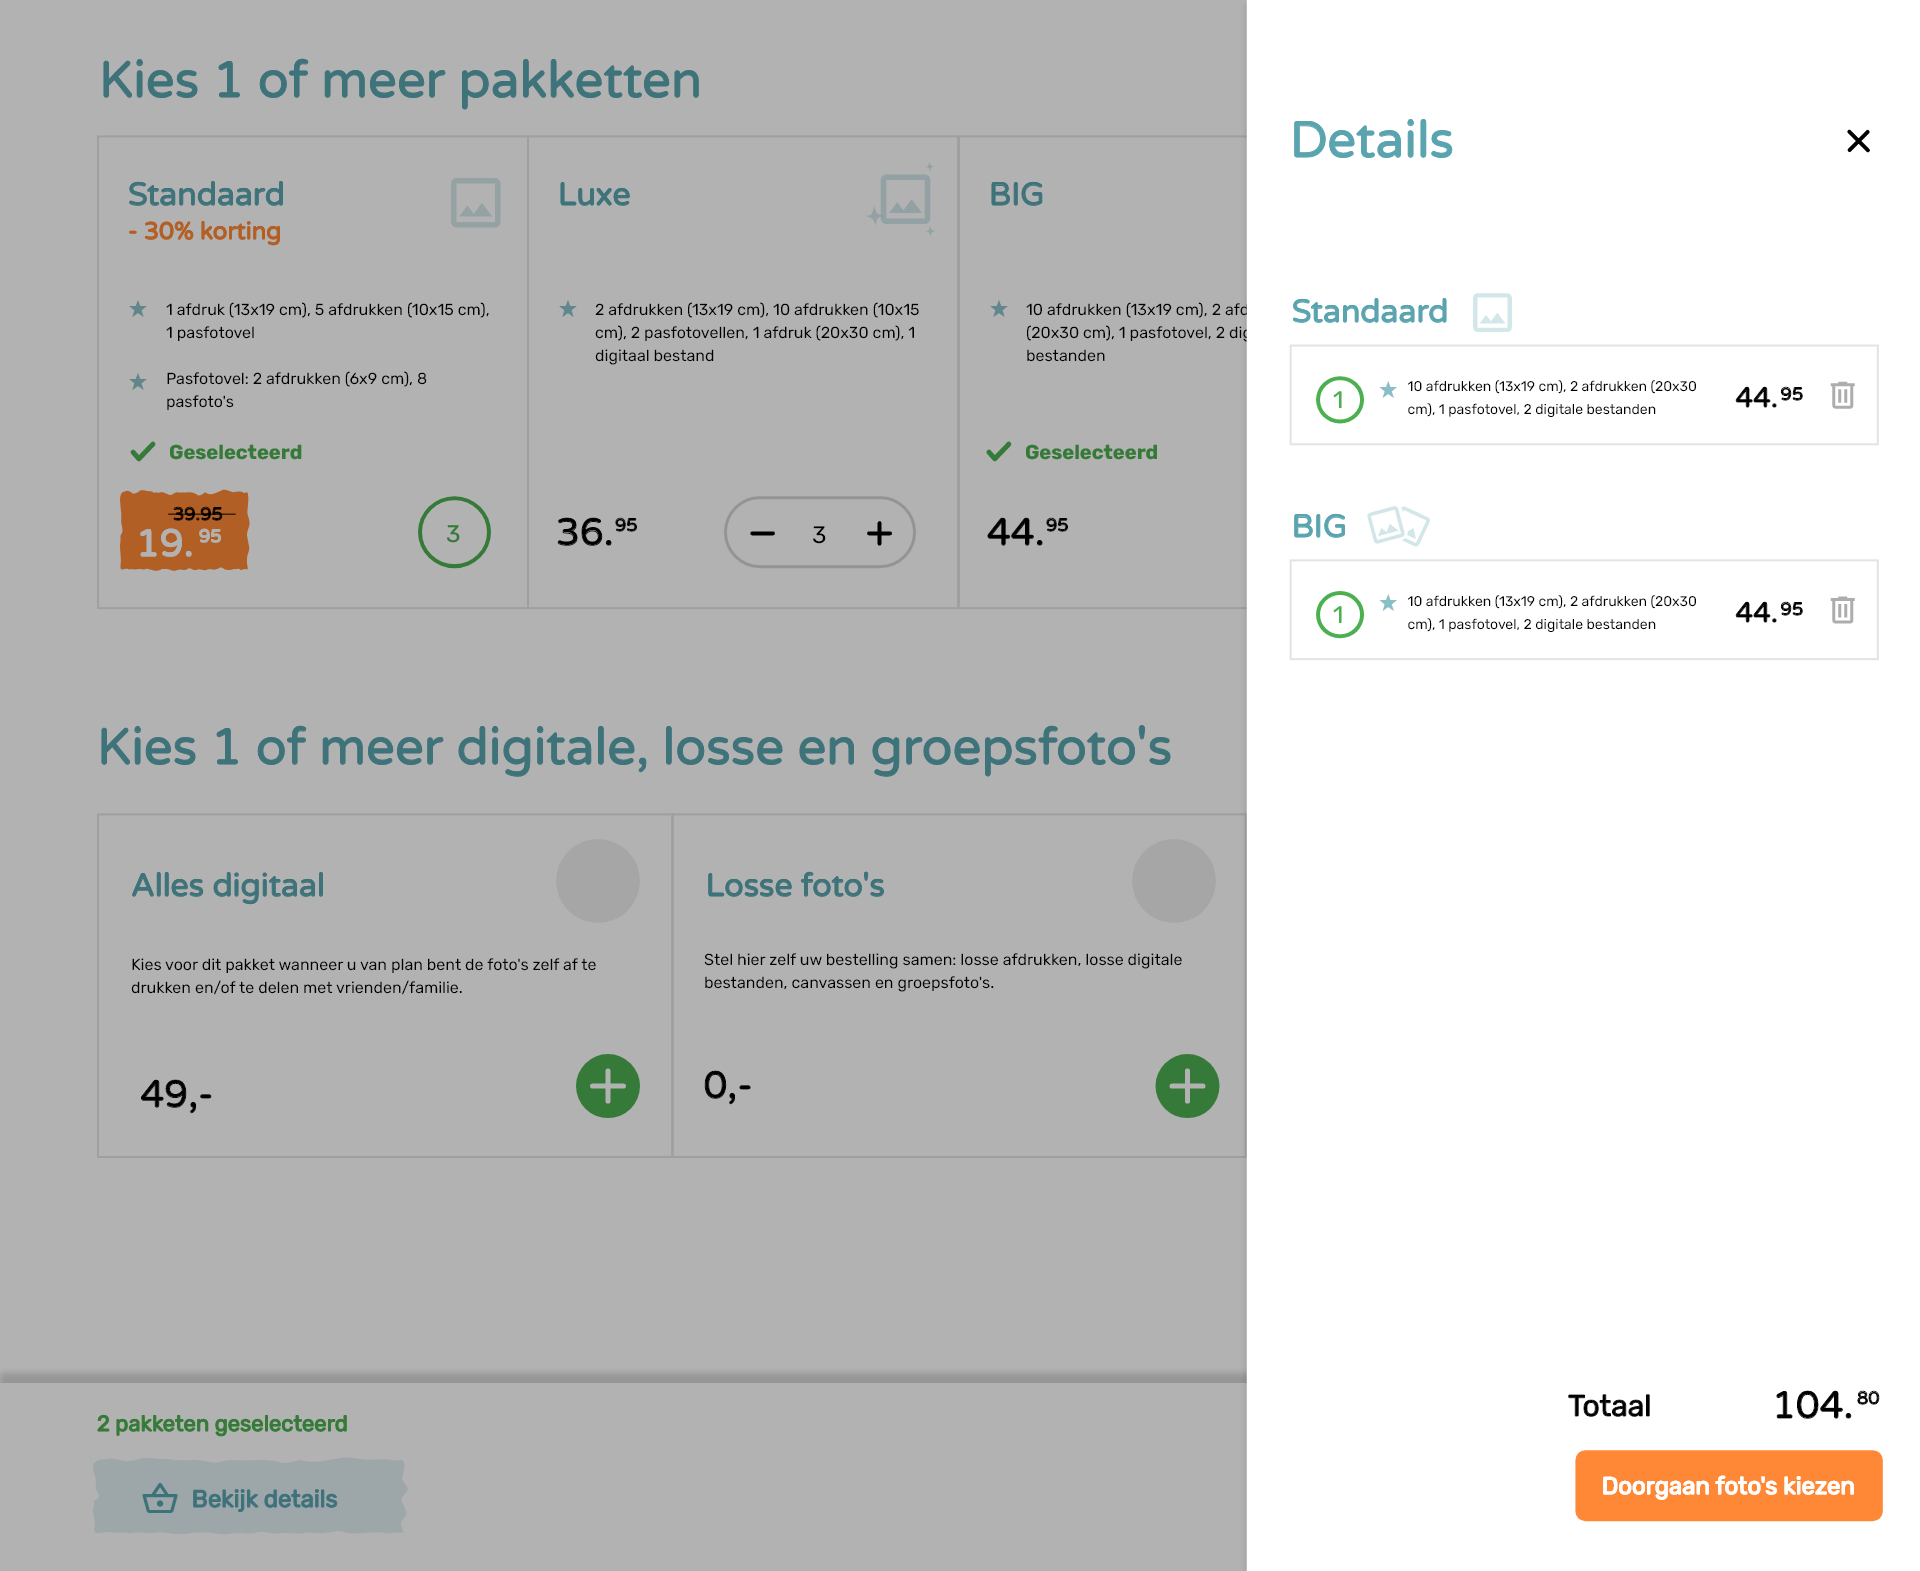Click Doorgaan foto's kiezen button
1920x1571 pixels.
[1728, 1486]
